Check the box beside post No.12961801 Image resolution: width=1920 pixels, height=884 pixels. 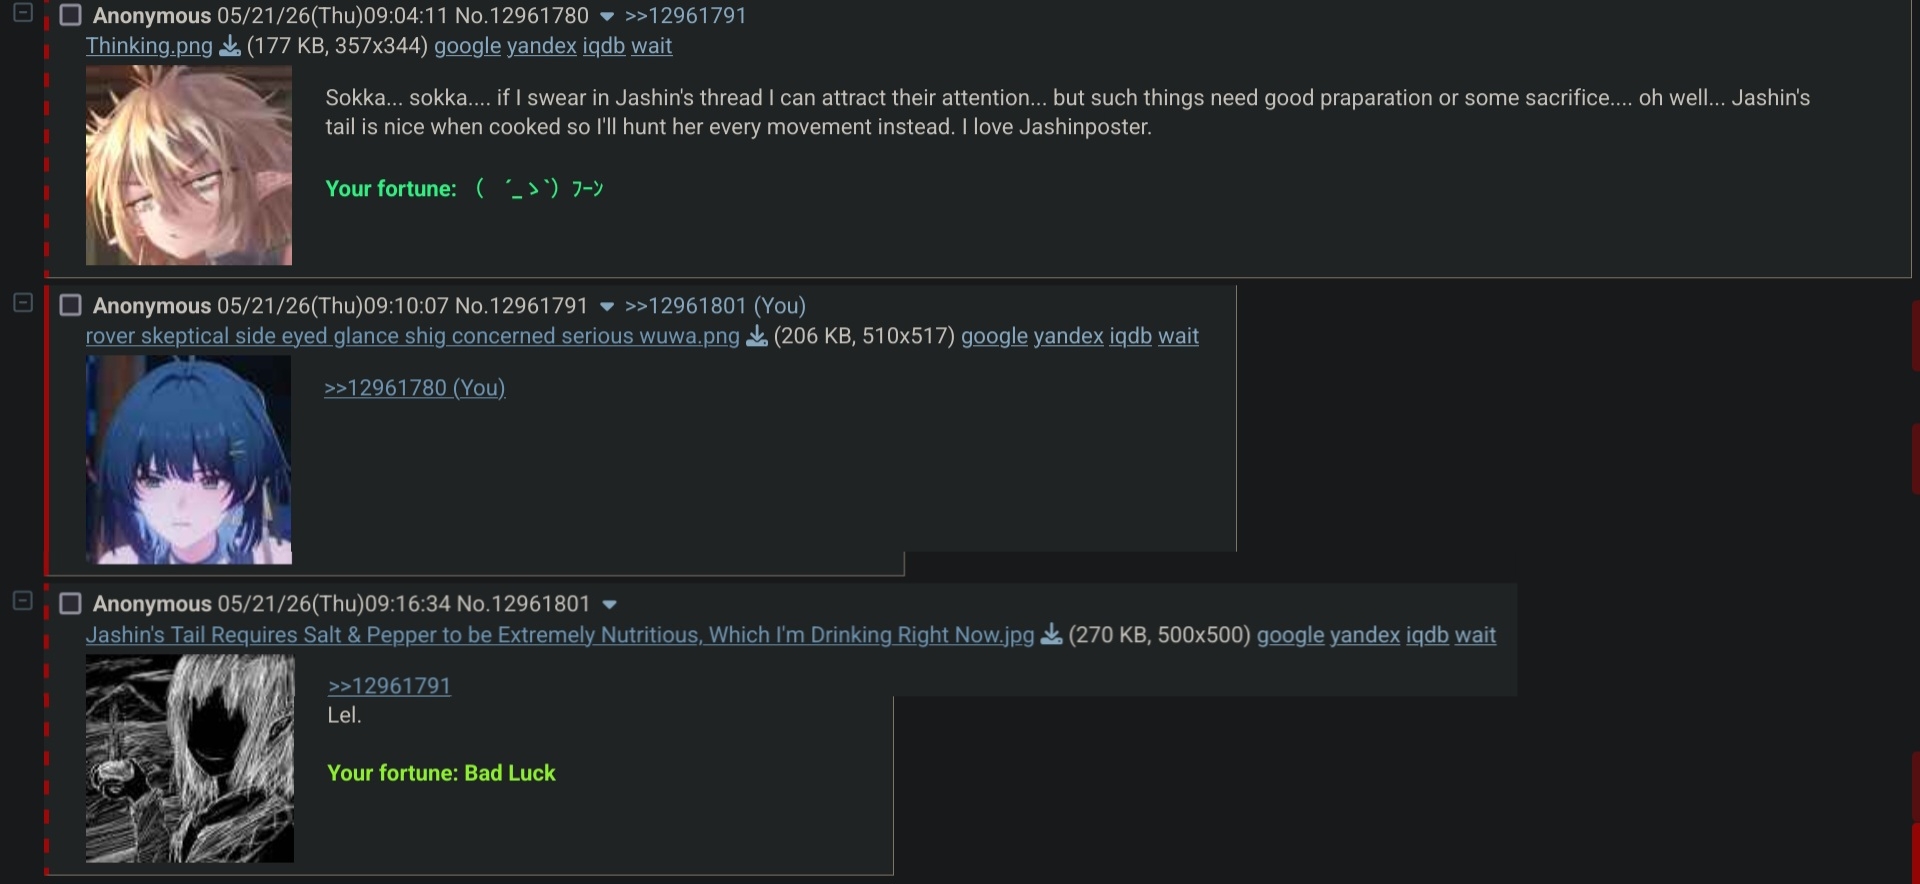(x=70, y=603)
